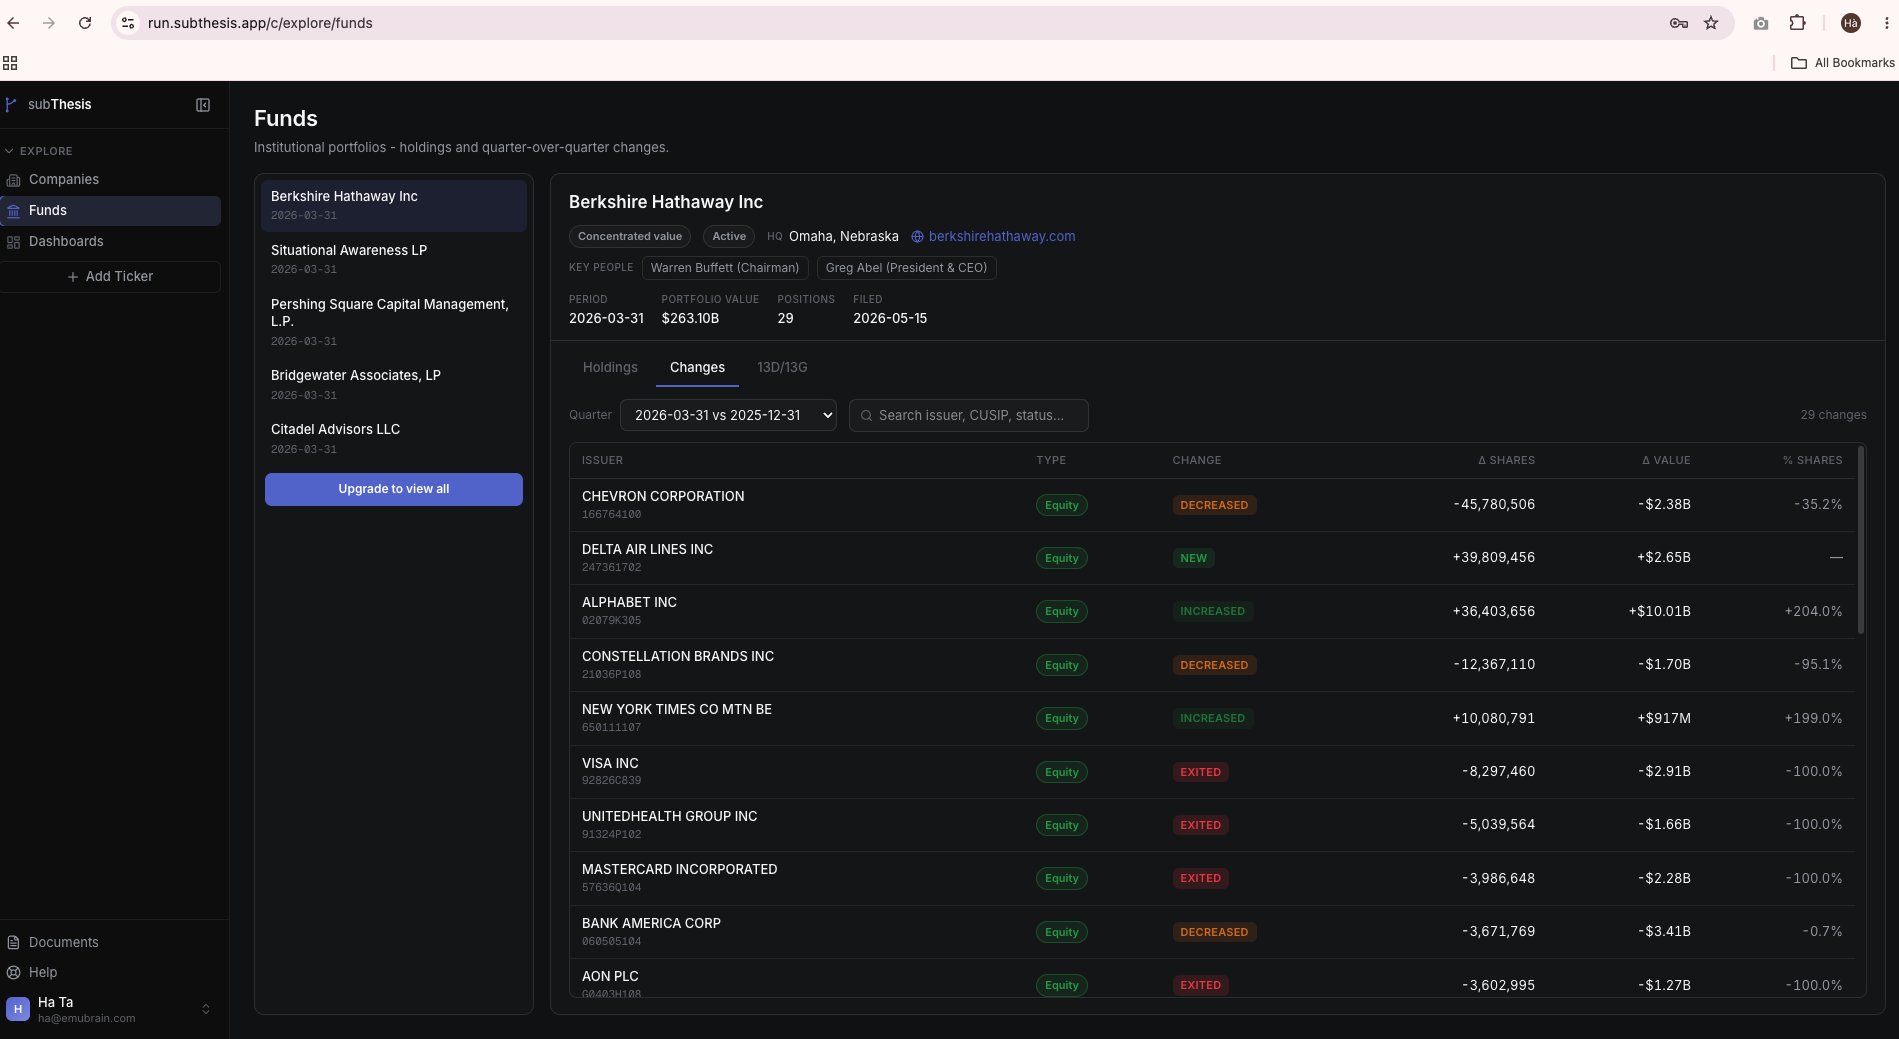This screenshot has height=1039, width=1899.
Task: Click the DECREASED badge for Chevron
Action: pyautogui.click(x=1214, y=506)
